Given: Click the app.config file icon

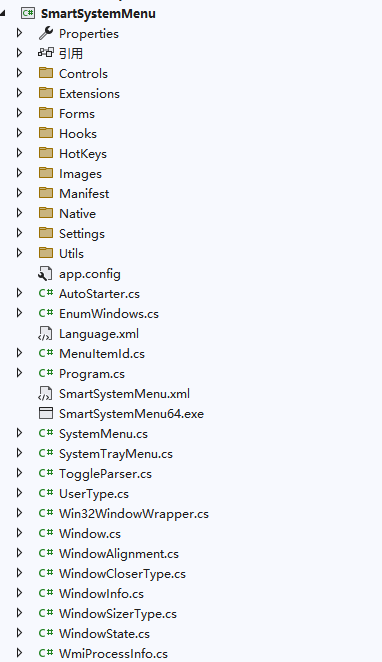Looking at the screenshot, I should click(x=46, y=274).
